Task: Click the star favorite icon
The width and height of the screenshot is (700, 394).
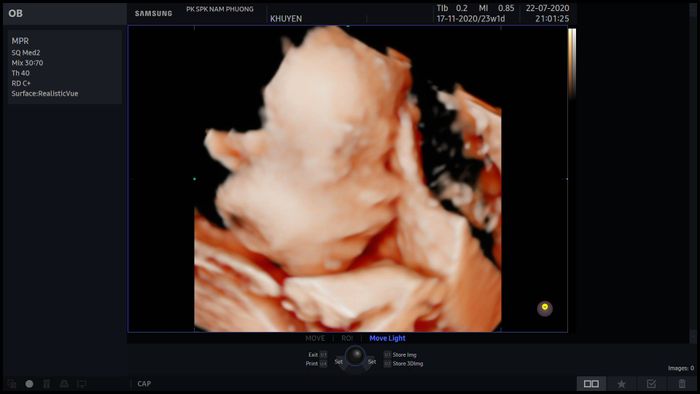Action: [621, 383]
